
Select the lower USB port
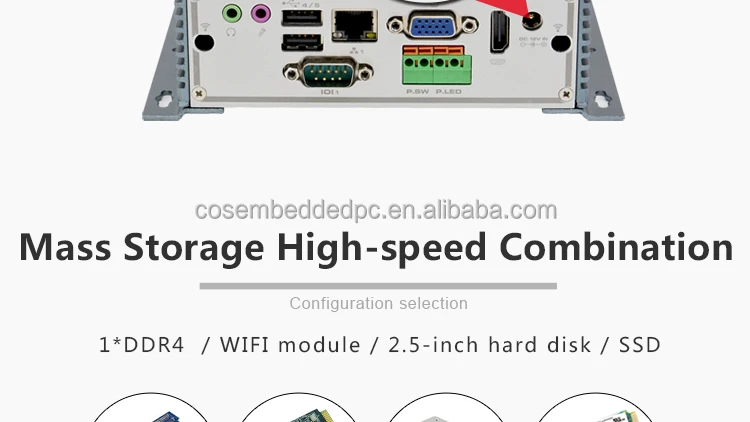click(302, 43)
